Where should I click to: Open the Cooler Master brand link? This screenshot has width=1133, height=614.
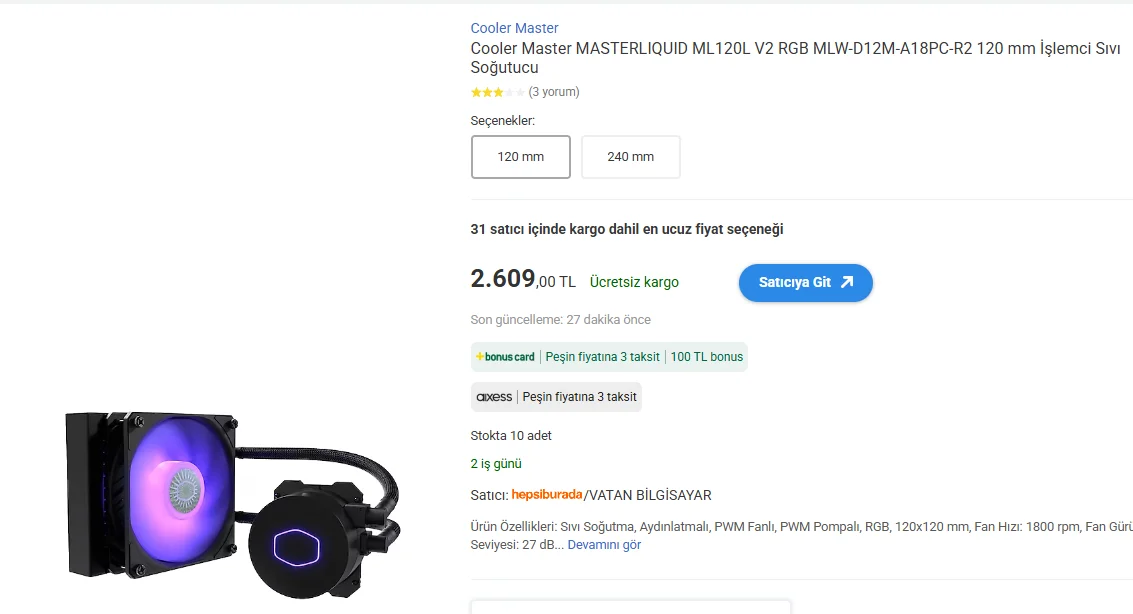pos(514,28)
